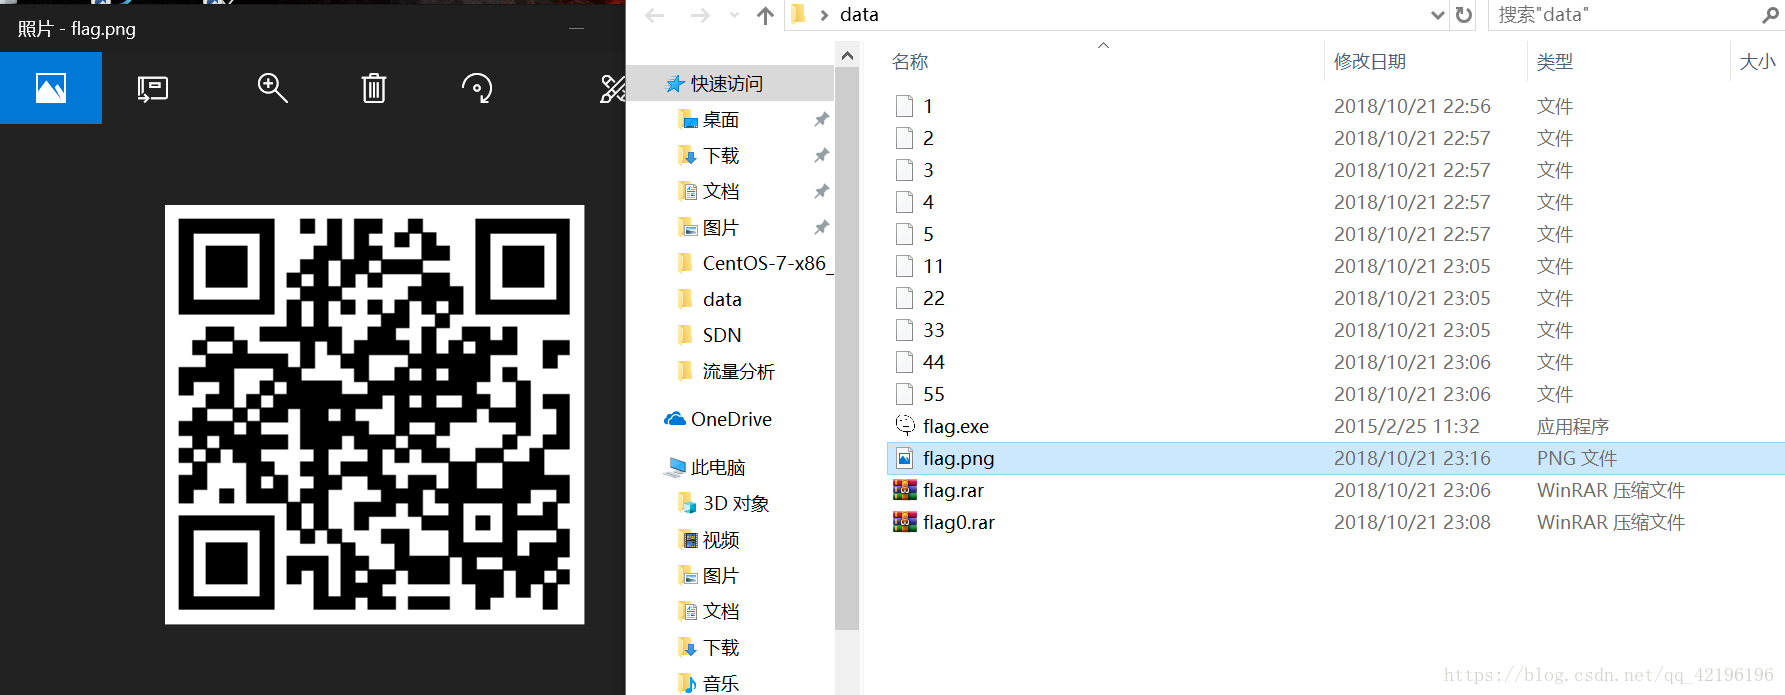Viewport: 1785px width, 695px height.
Task: Refresh the data folder view
Action: [x=1464, y=15]
